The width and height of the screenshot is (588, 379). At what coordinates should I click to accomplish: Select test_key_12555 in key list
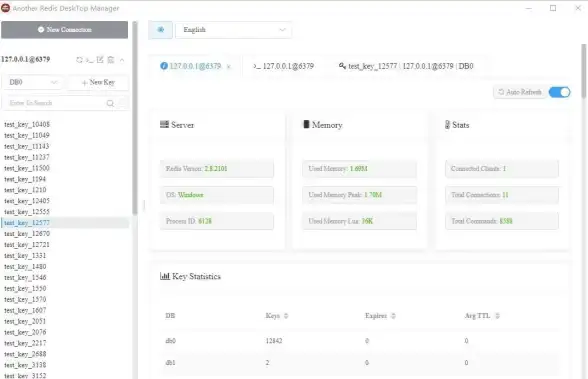tap(27, 212)
